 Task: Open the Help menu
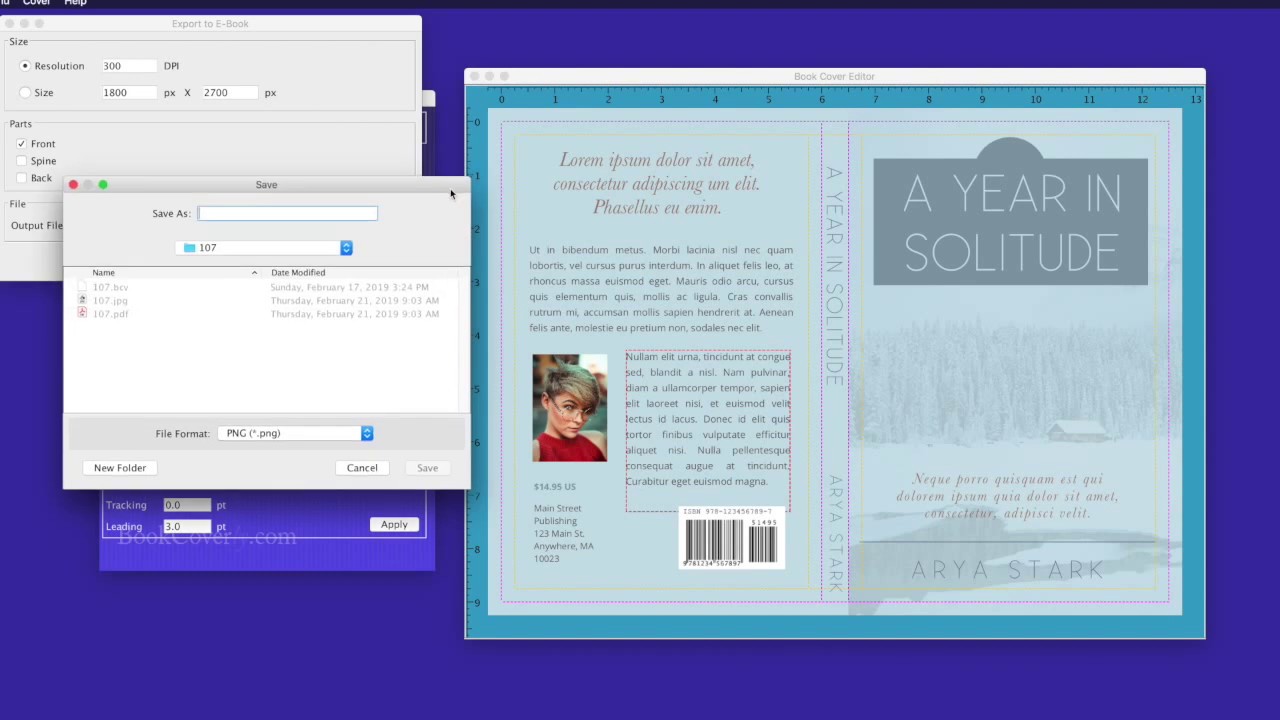(x=76, y=3)
